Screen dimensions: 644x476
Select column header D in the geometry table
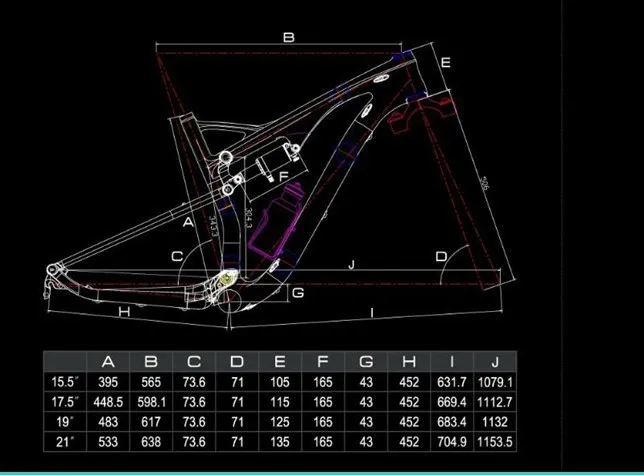point(237,362)
